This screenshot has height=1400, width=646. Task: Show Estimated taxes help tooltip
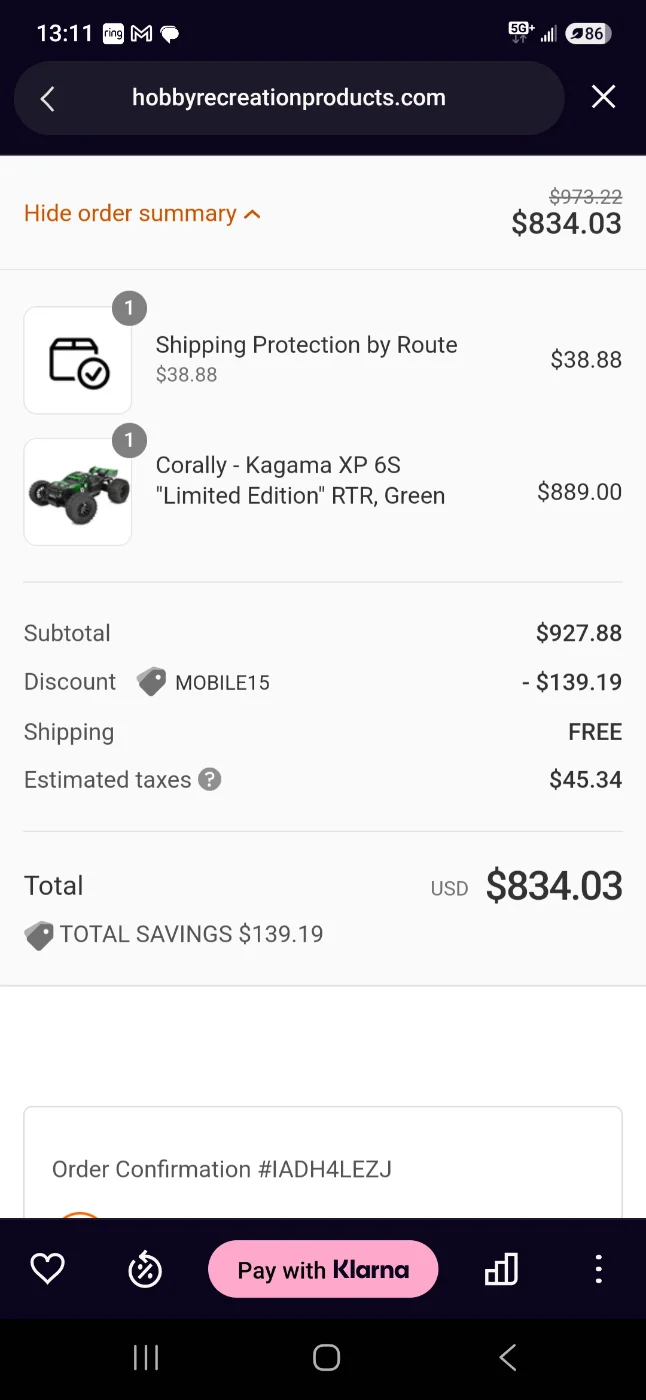pos(209,779)
